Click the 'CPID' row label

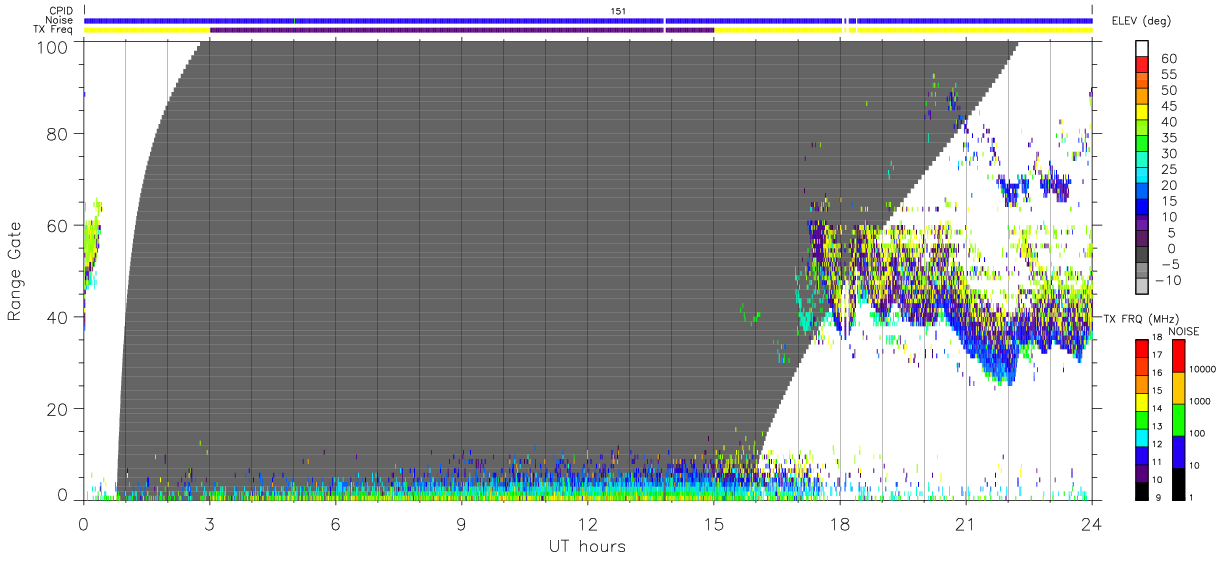(63, 11)
